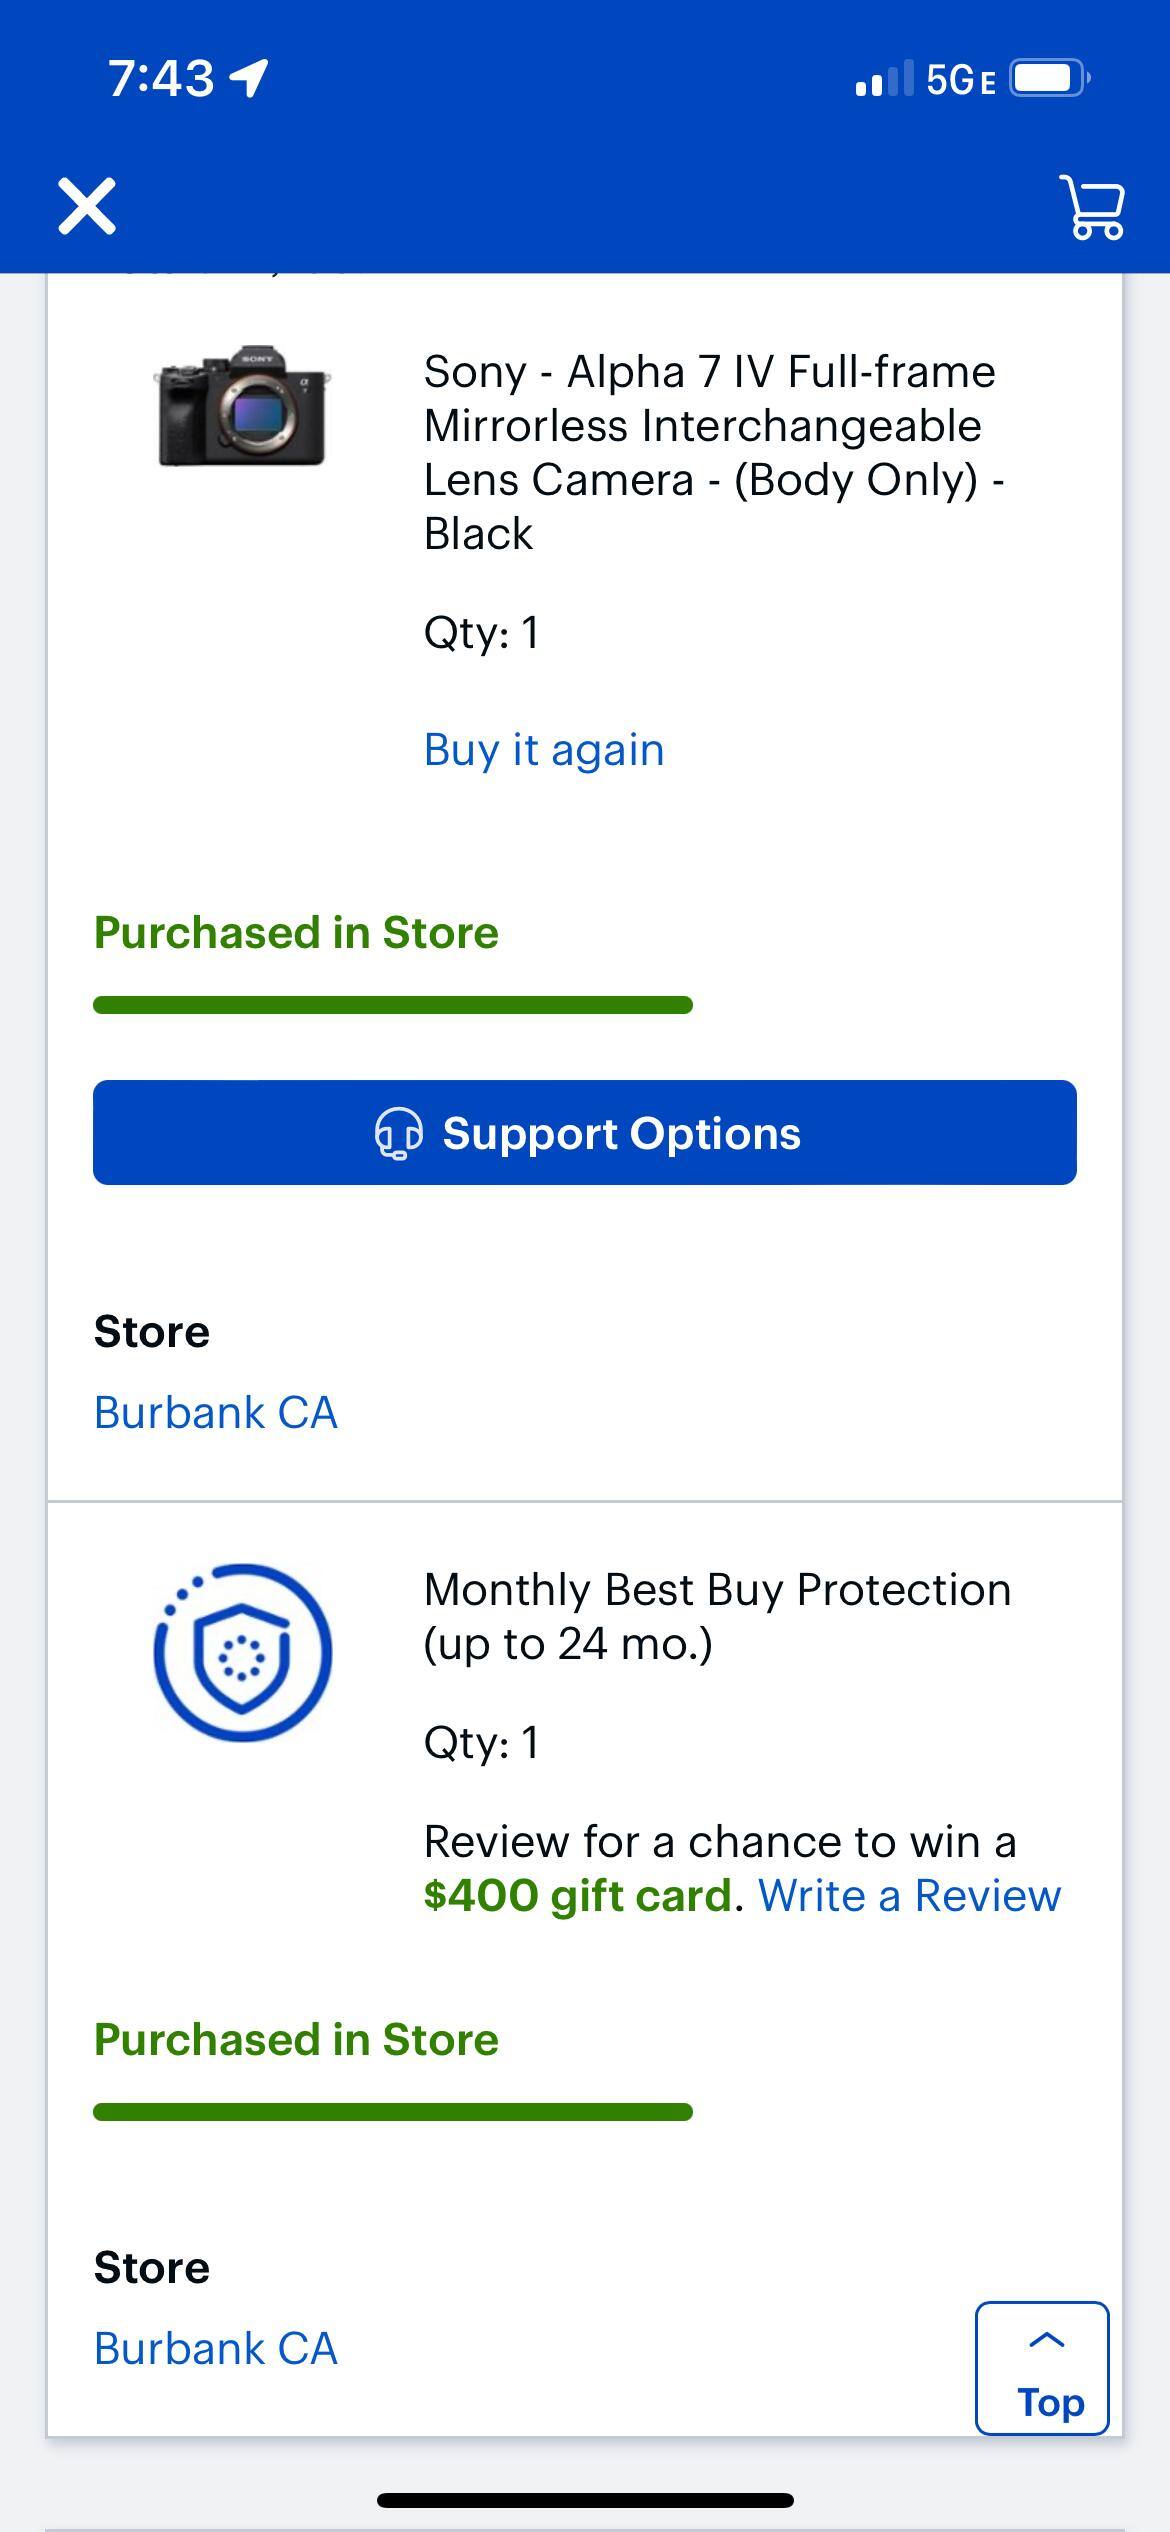Tap the protection item's Purchased in Store label

[x=295, y=2038]
